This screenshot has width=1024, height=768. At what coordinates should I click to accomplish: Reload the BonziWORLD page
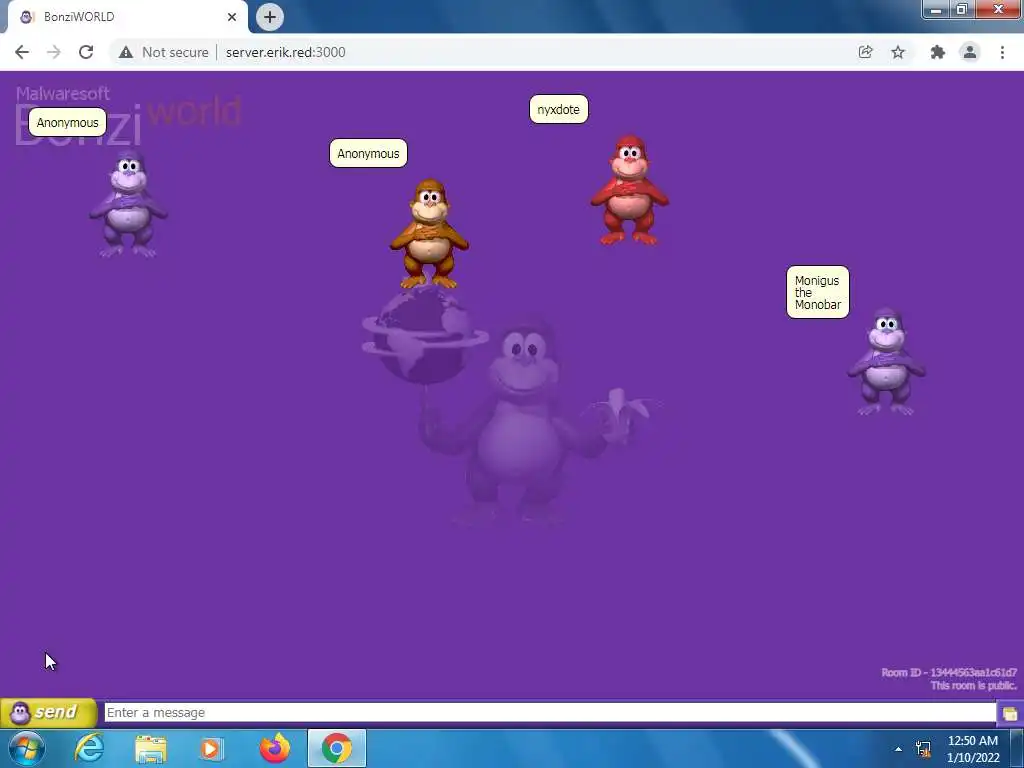(x=86, y=52)
